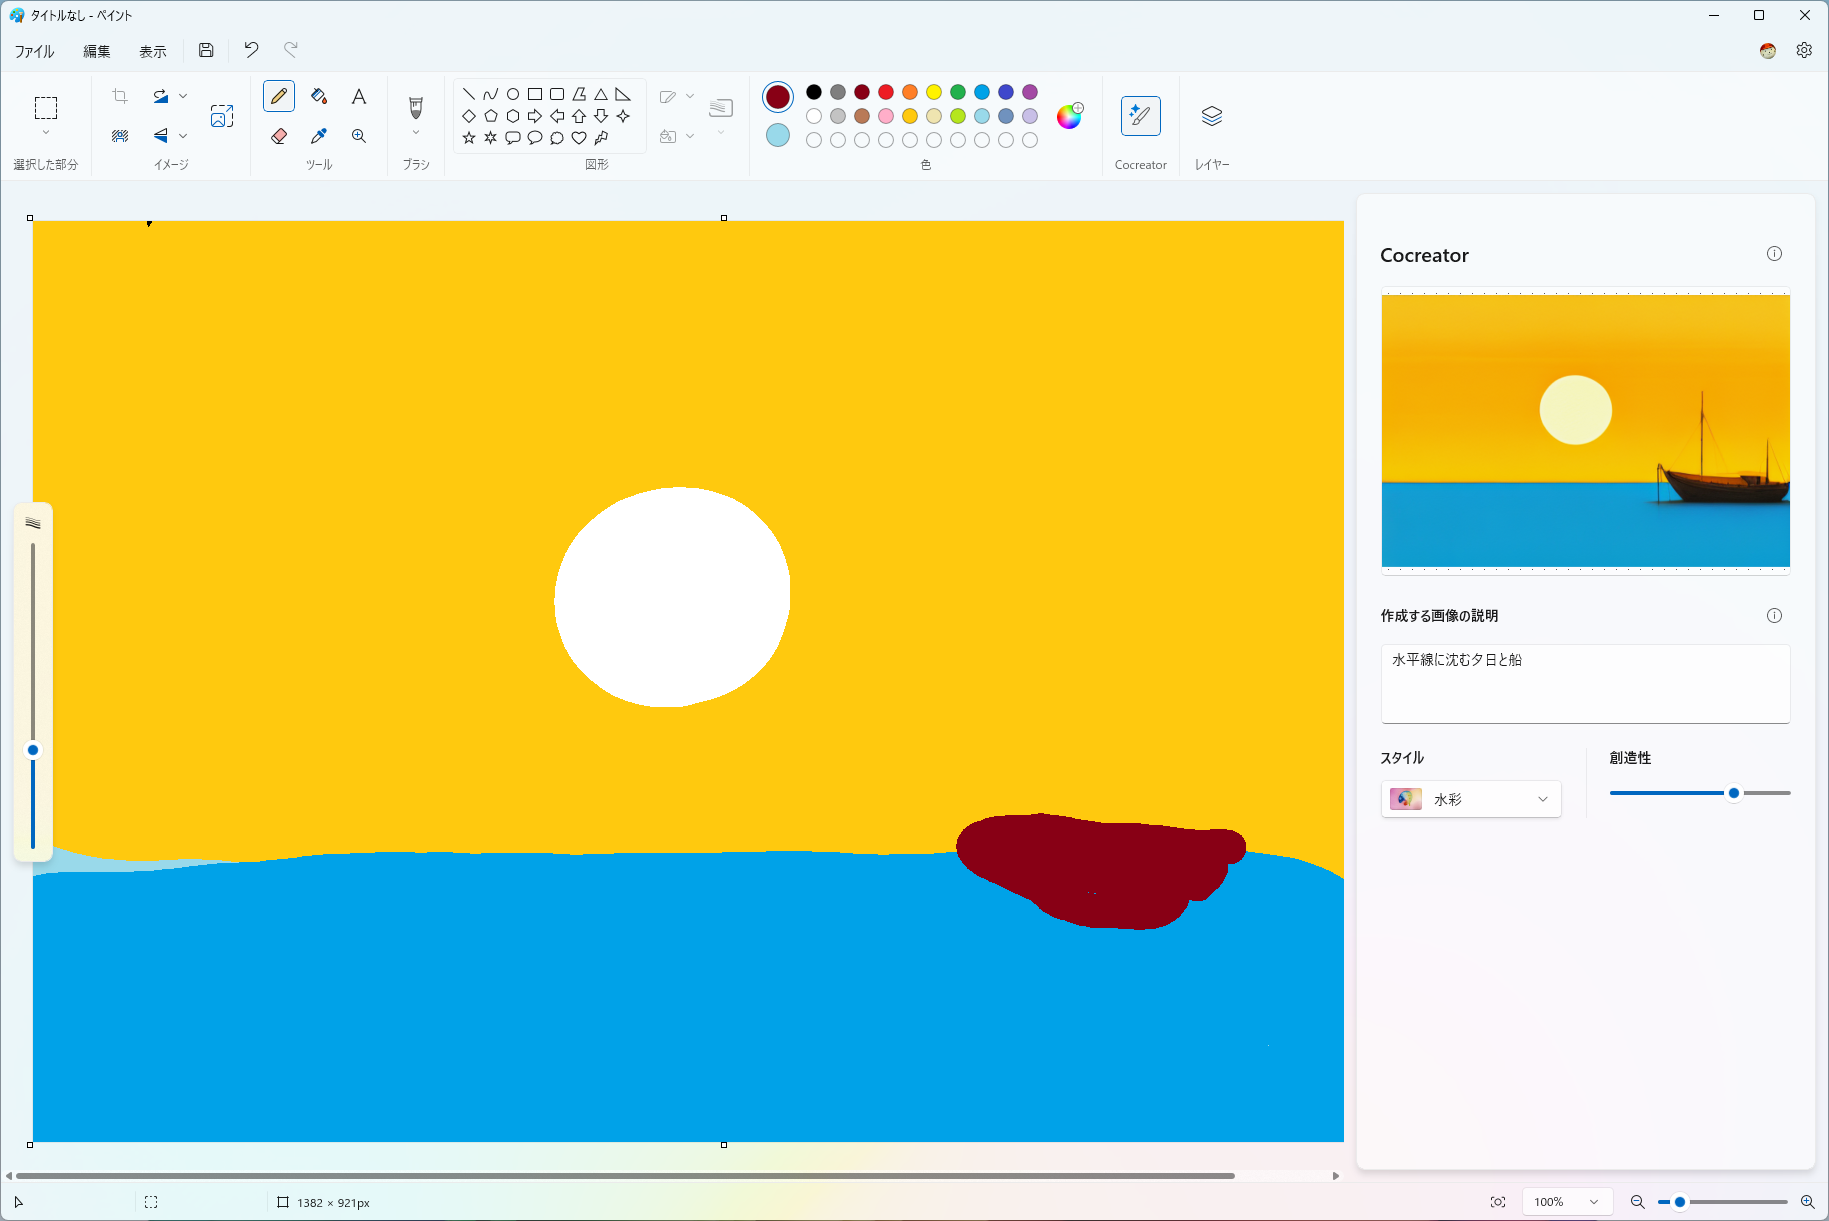Viewport: 1829px width, 1221px height.
Task: Open Paint settings via gear icon
Action: 1805,50
